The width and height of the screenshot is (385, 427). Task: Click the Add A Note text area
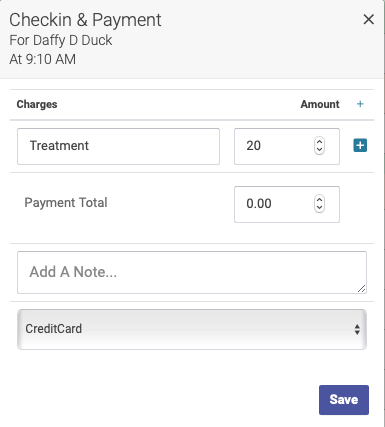(192, 272)
